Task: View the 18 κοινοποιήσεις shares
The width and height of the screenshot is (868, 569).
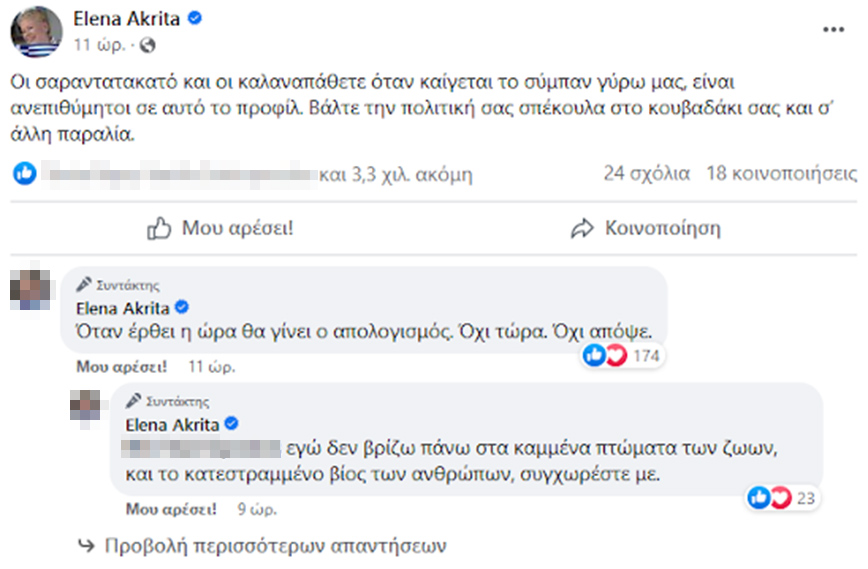Action: tap(781, 174)
